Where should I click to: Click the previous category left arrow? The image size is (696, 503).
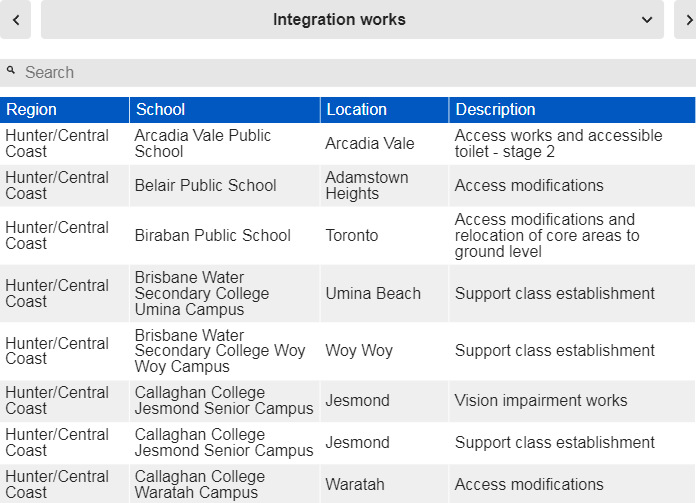pos(16,20)
